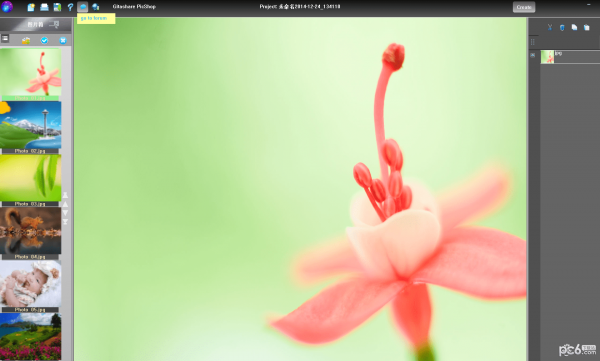
Task: Click the Paste clipboard icon in the layer panel
Action: [x=587, y=27]
